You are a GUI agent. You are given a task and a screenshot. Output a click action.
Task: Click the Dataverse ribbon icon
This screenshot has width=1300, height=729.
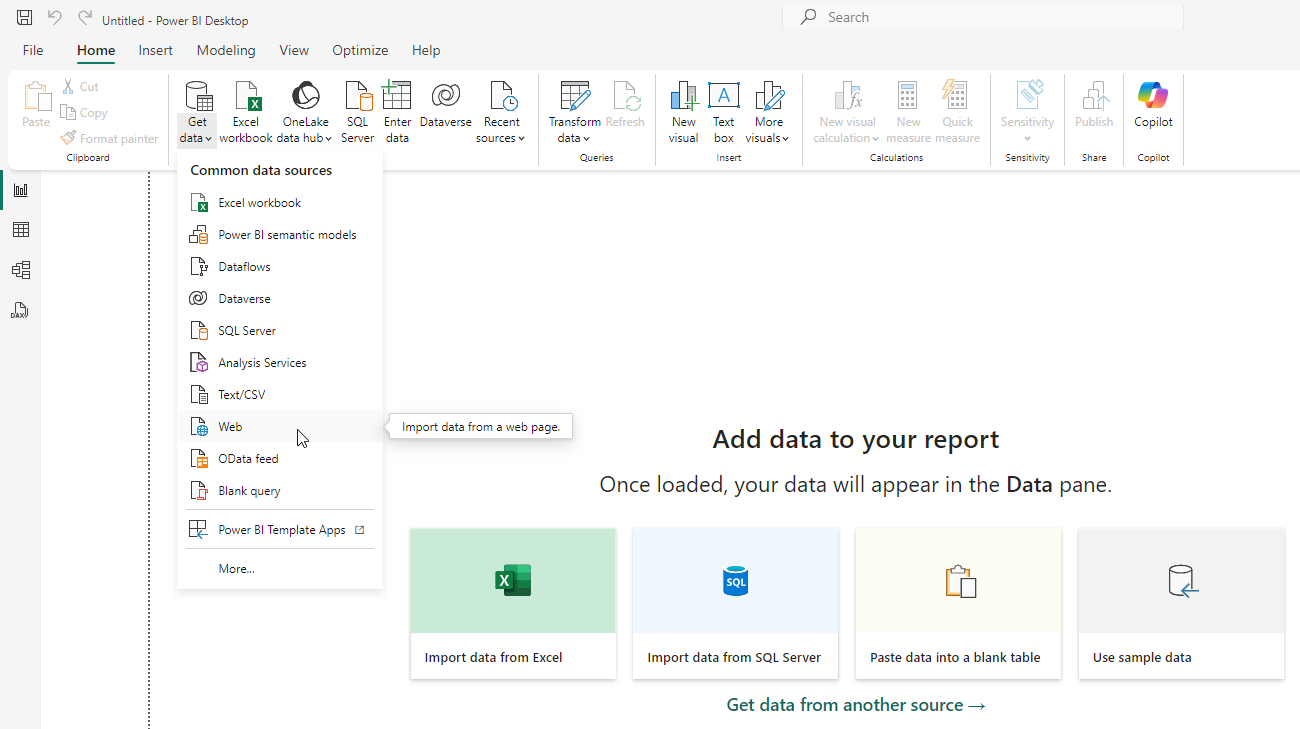tap(445, 105)
